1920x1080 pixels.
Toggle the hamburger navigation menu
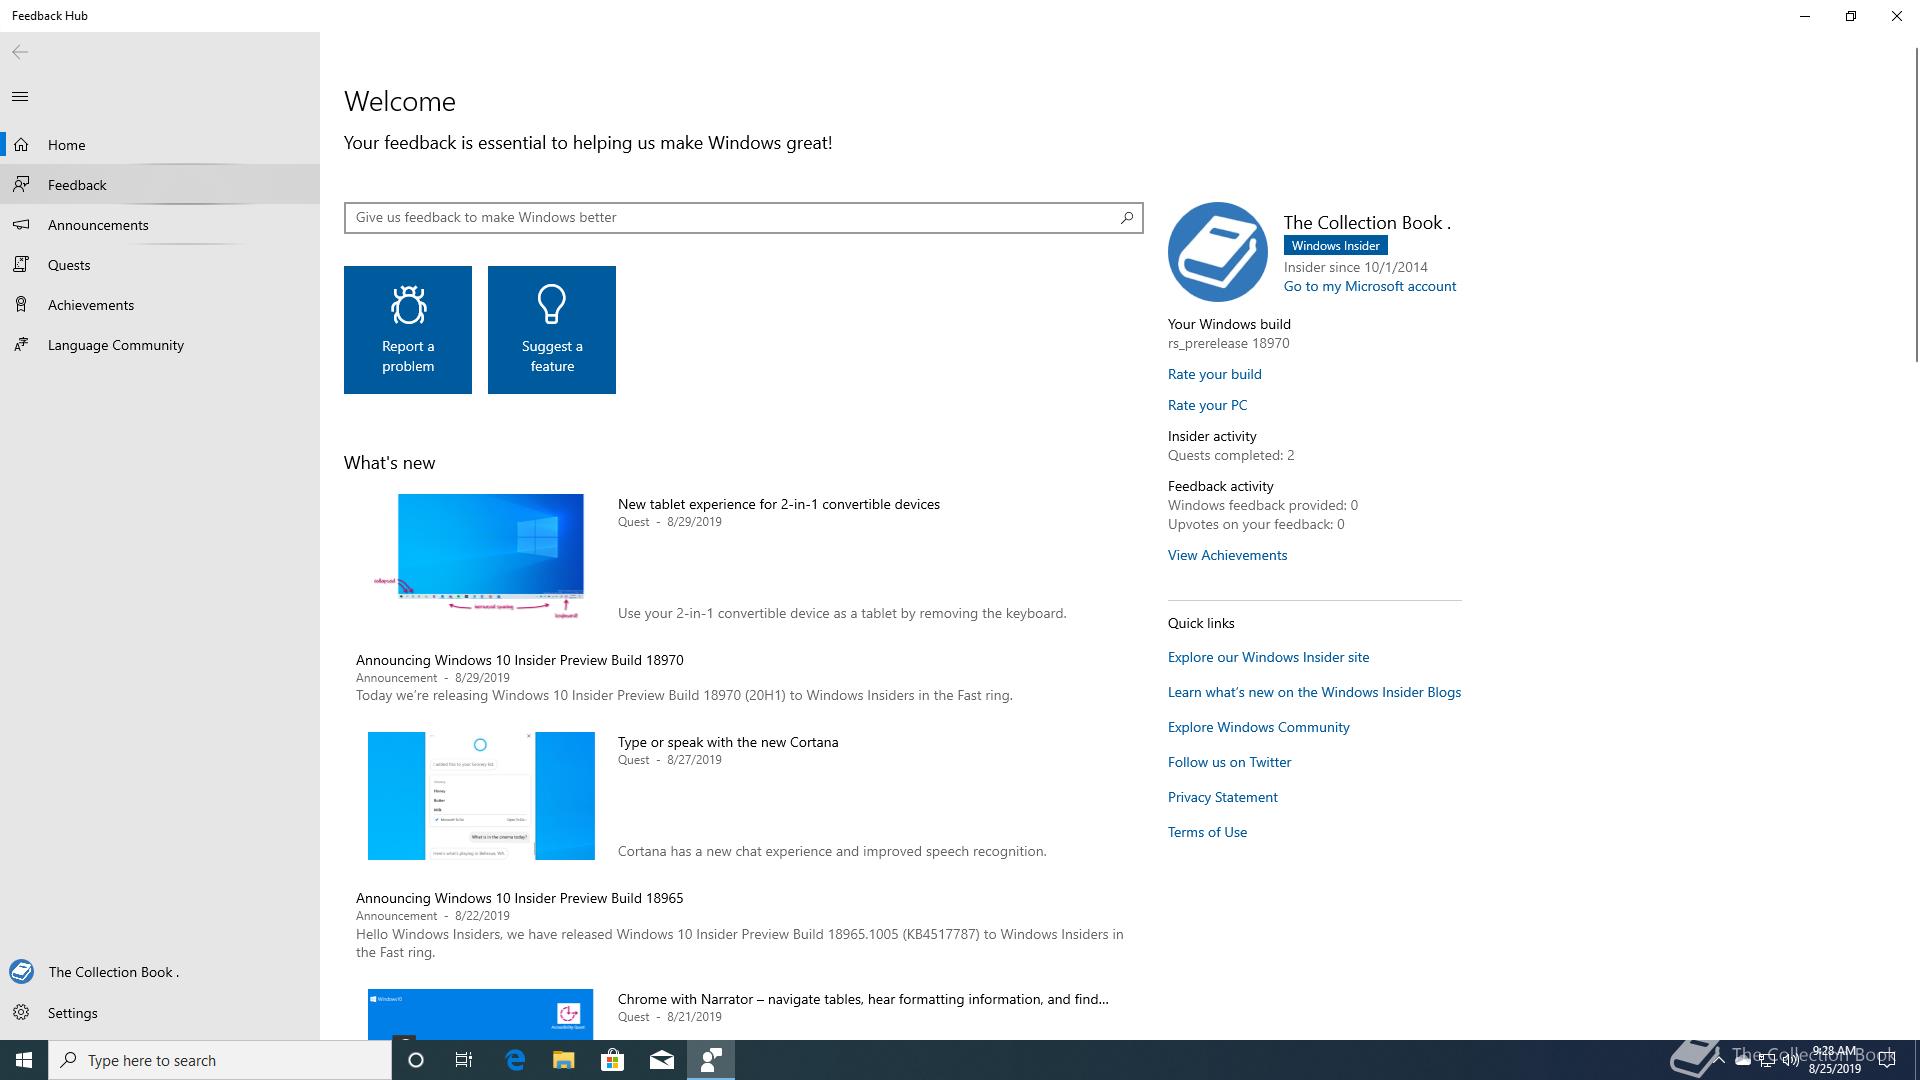click(20, 97)
